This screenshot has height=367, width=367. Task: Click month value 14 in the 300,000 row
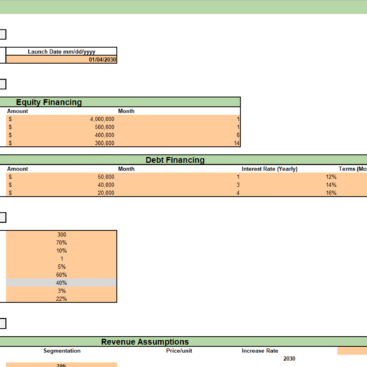179,143
